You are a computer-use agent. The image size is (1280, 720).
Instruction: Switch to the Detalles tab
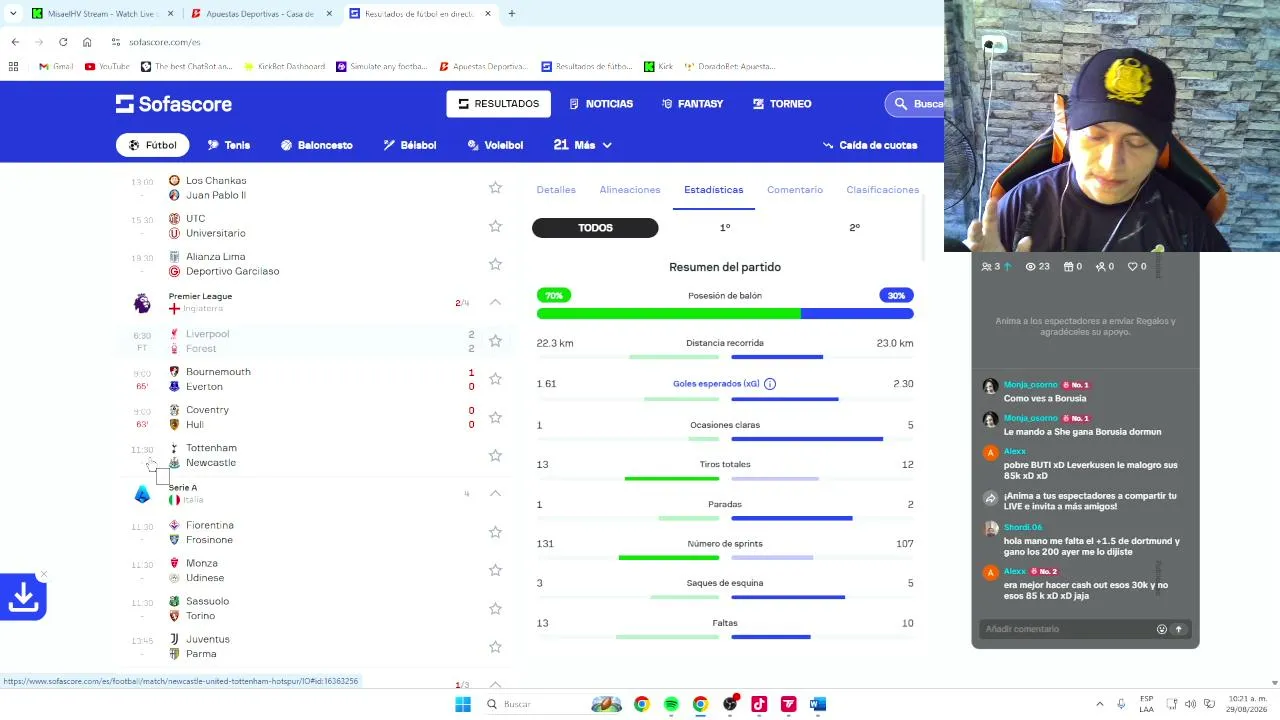pos(556,190)
